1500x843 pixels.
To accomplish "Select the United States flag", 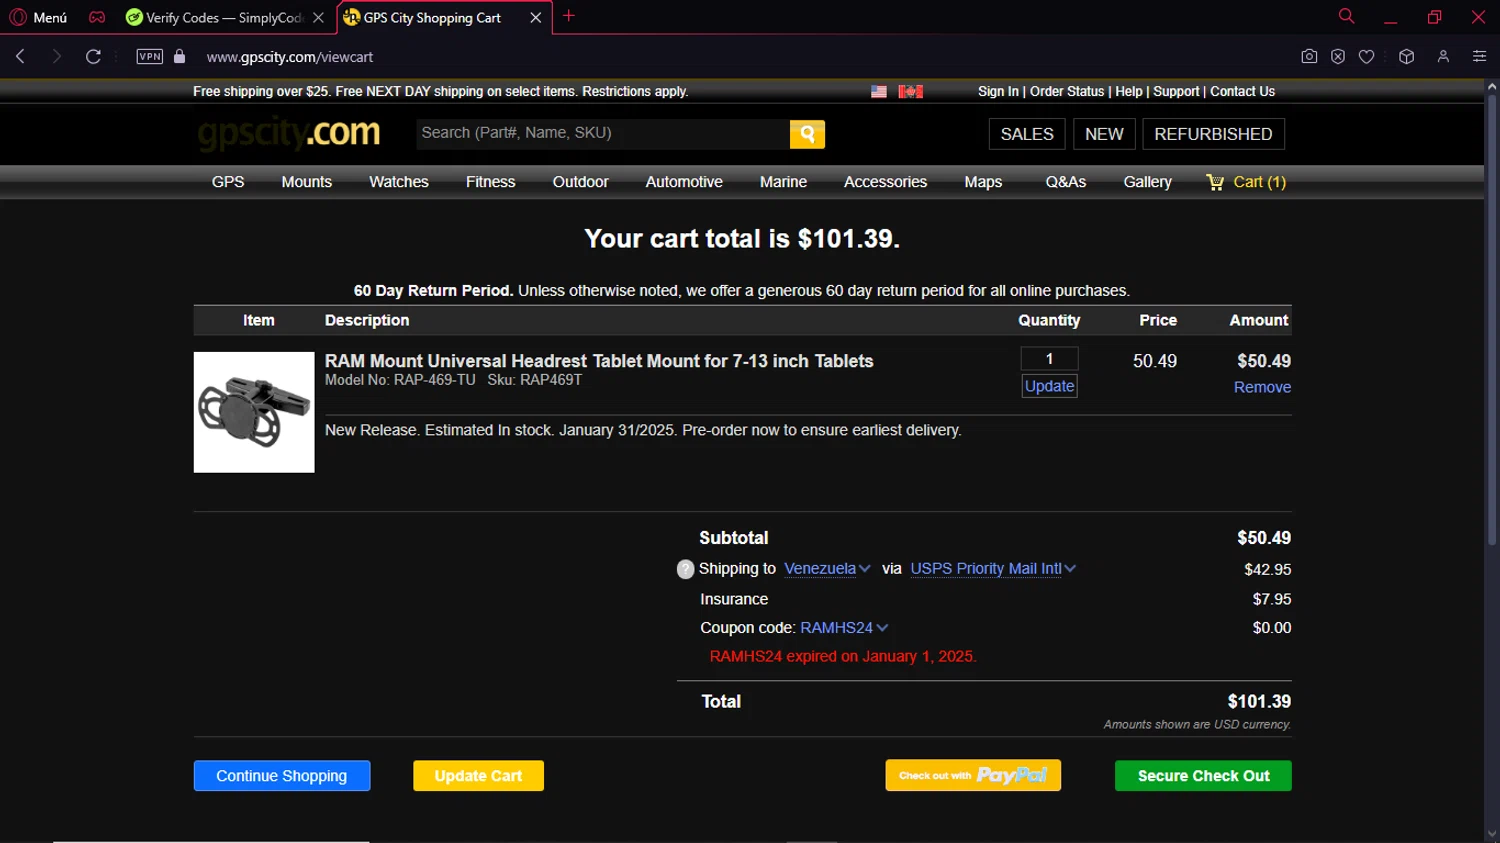I will 879,91.
